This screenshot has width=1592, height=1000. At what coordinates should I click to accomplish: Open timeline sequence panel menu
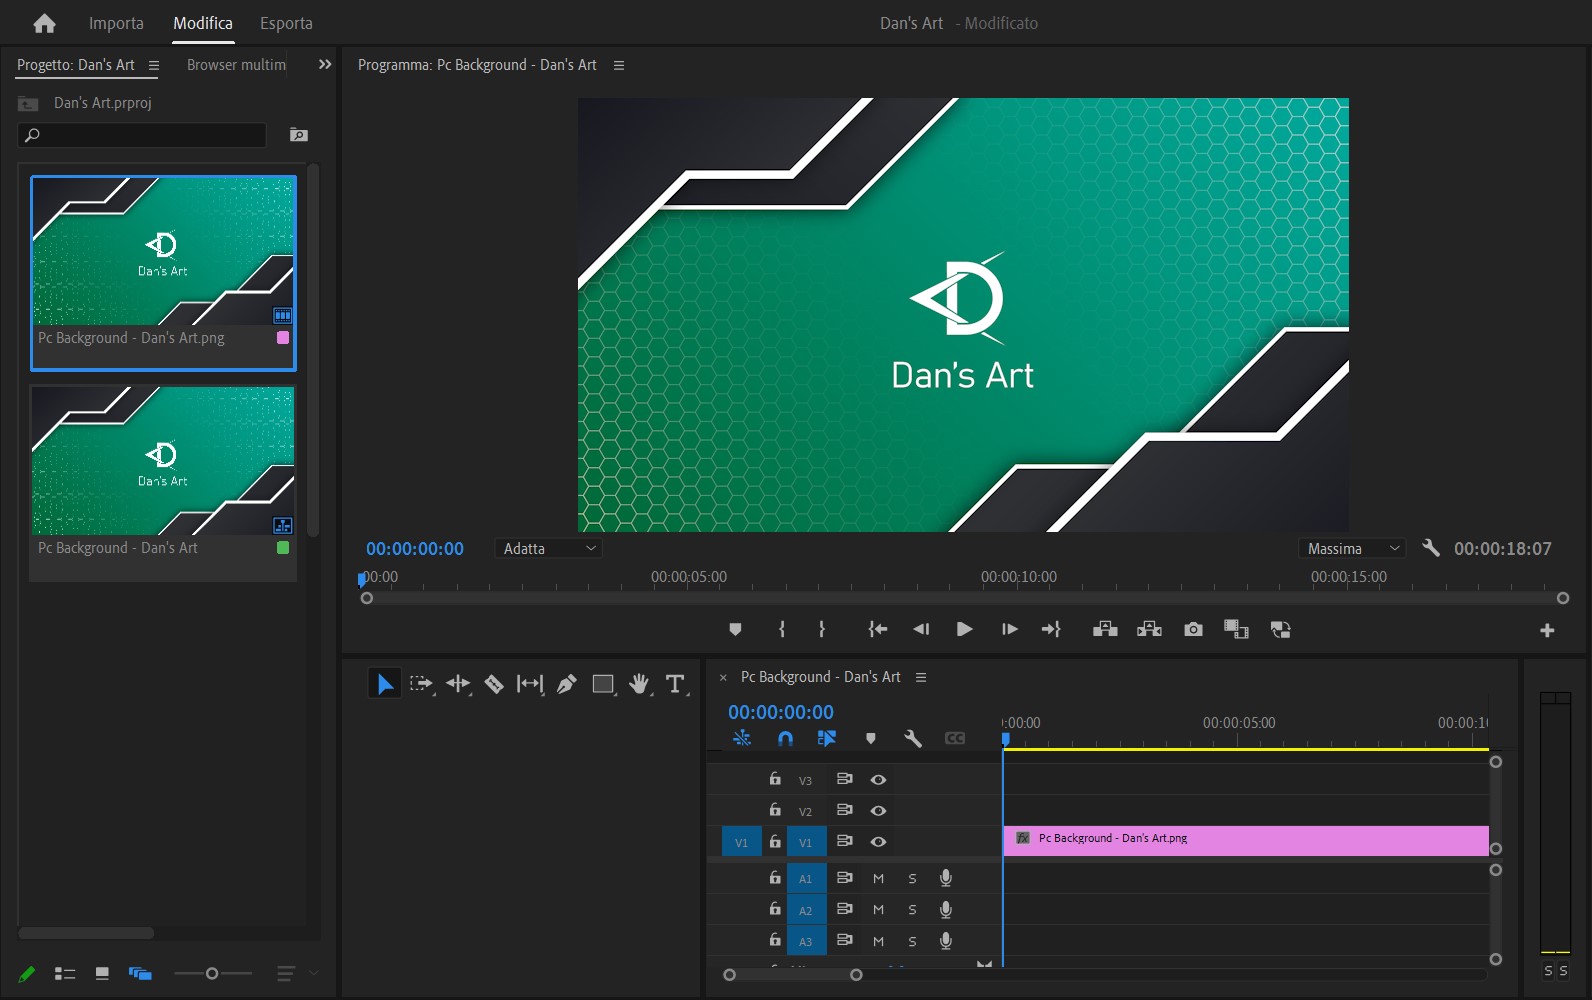921,677
